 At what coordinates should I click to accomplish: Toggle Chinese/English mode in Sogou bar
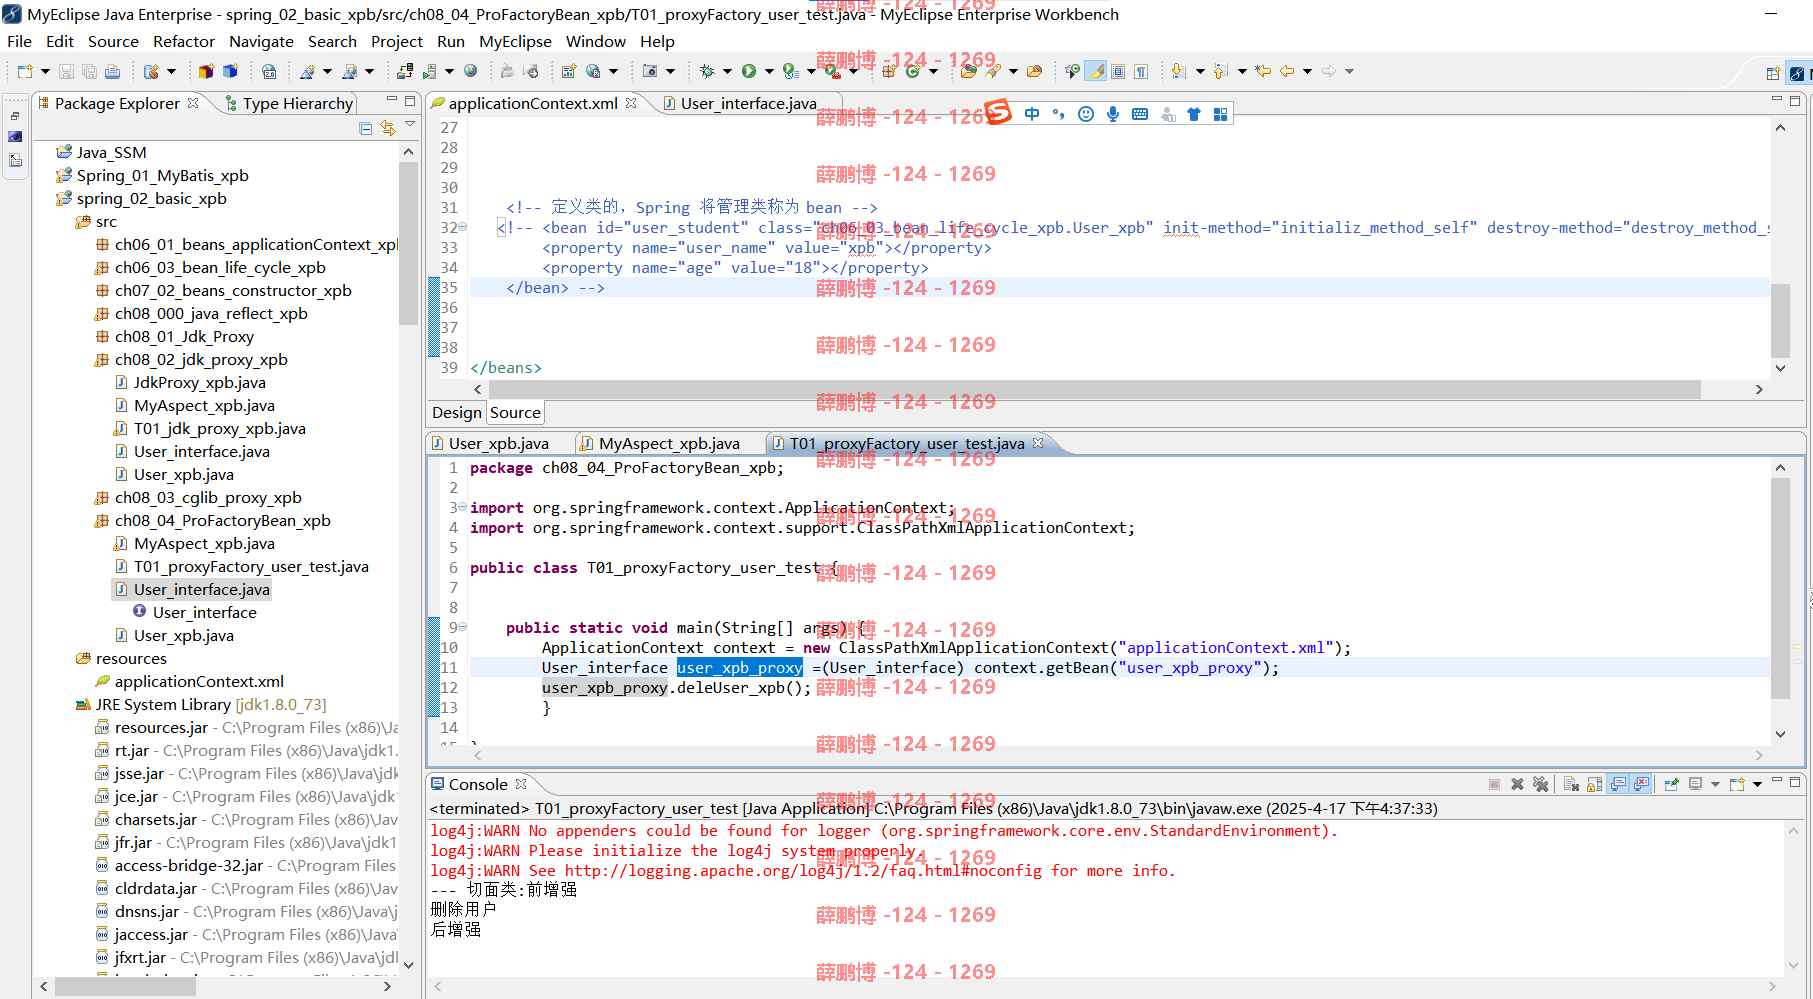coord(1032,114)
